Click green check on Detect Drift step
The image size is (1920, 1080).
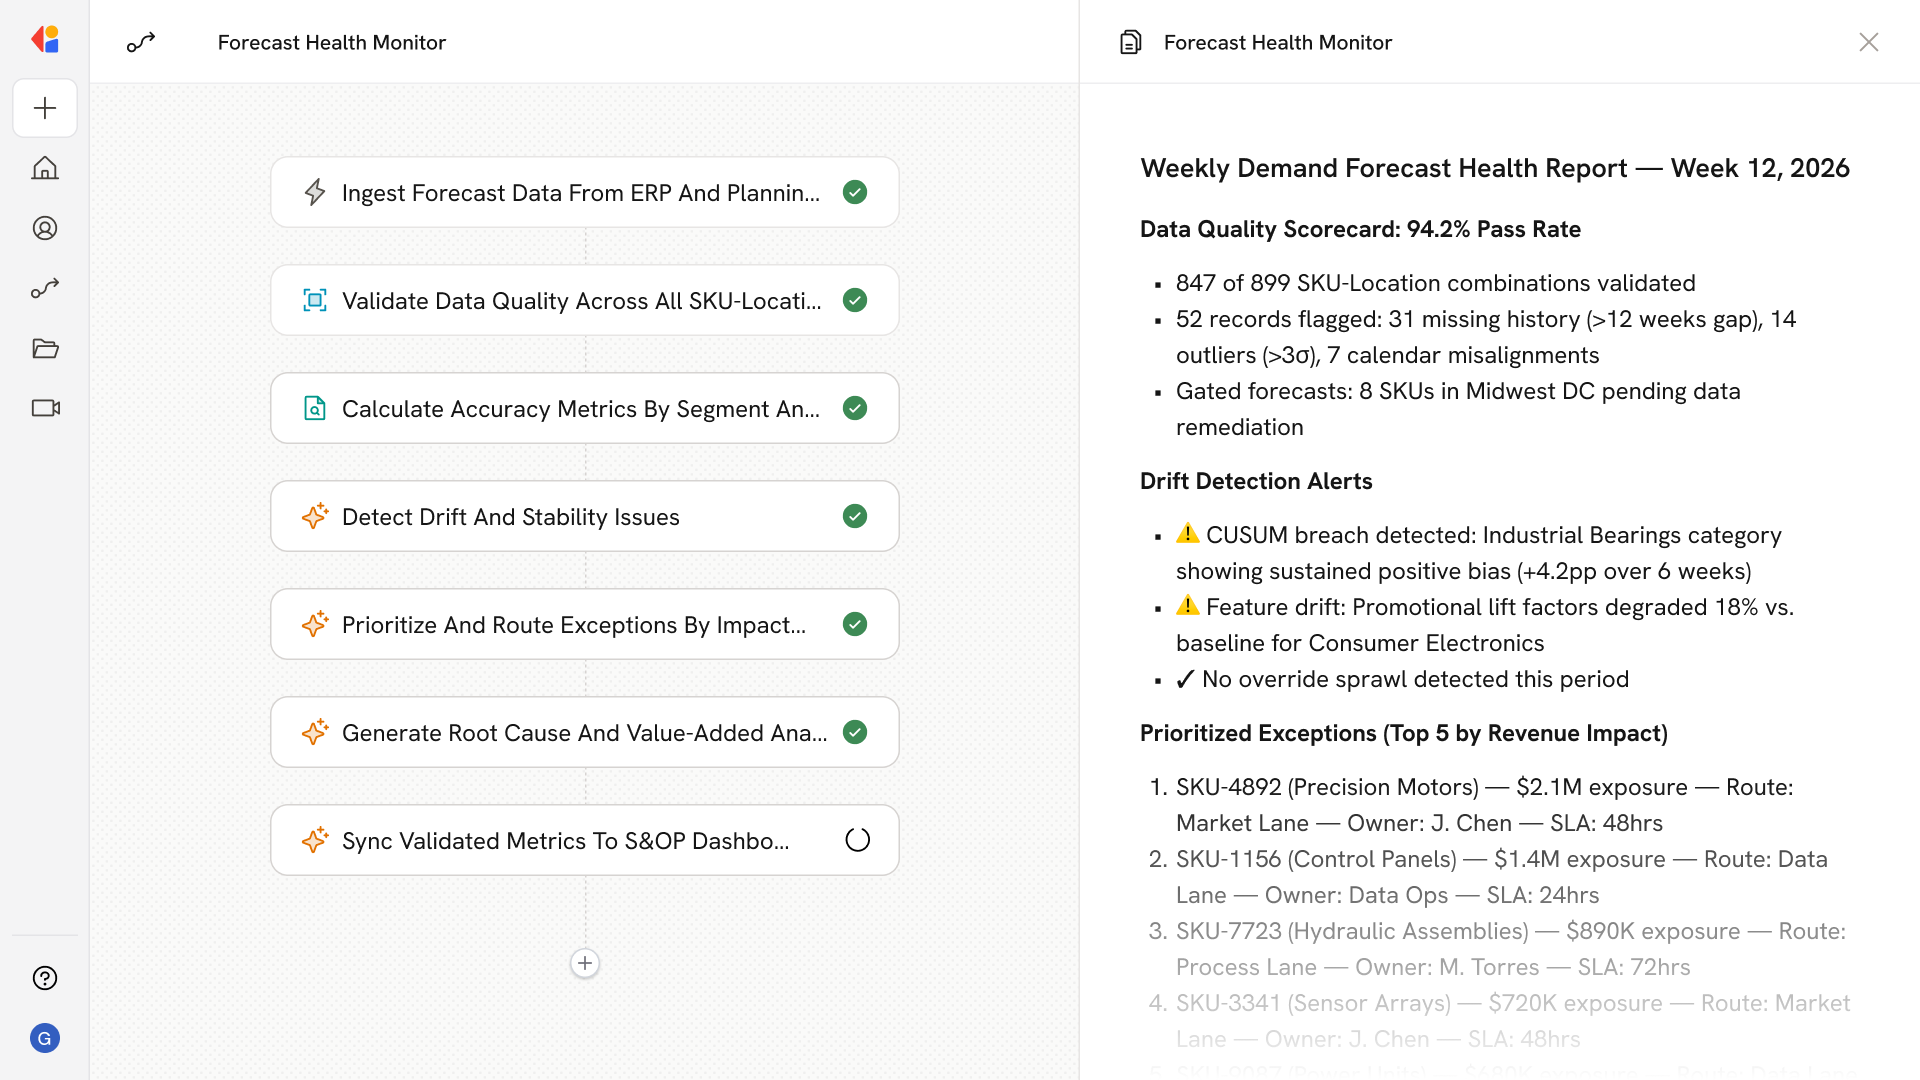(855, 516)
